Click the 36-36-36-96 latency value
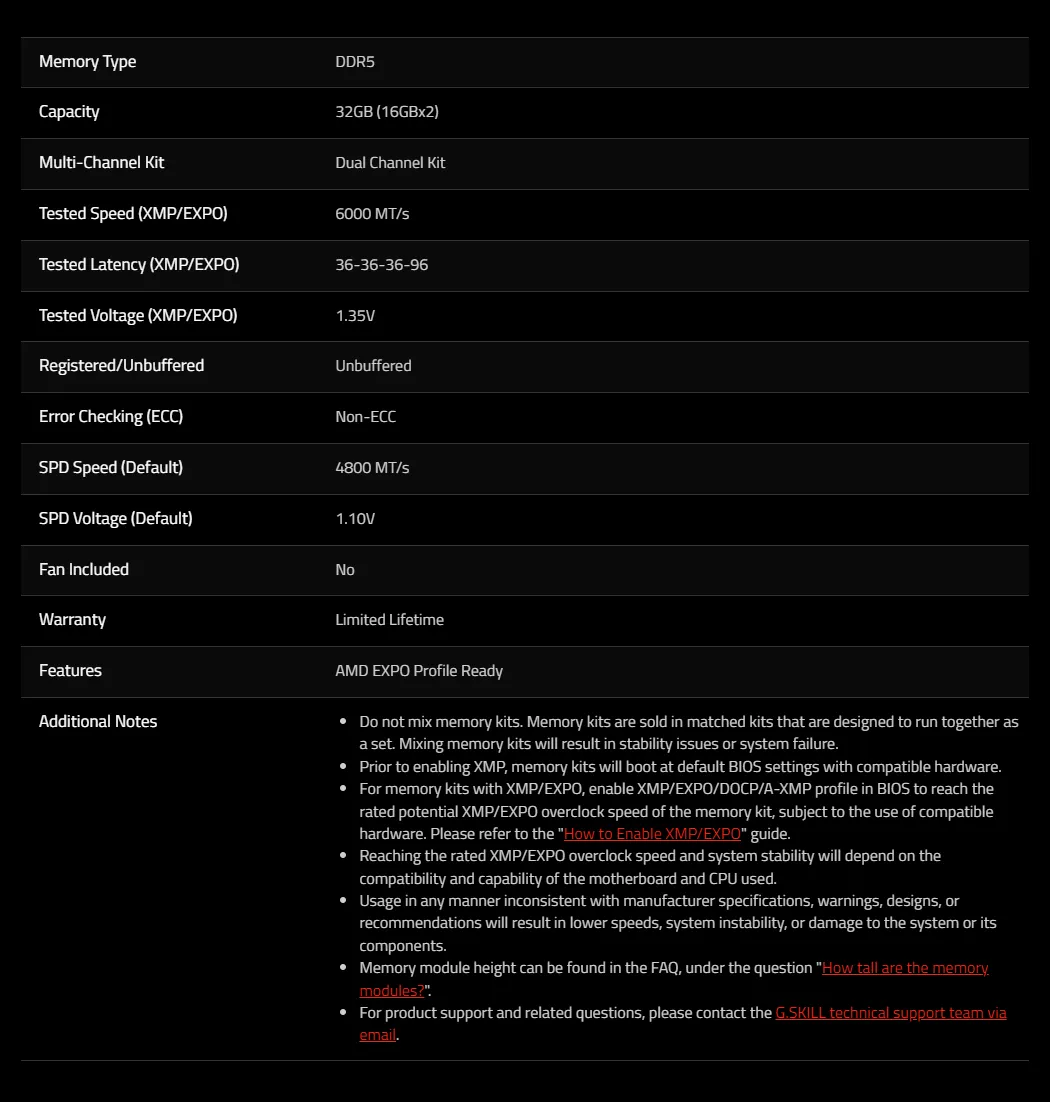Screen dimensions: 1050x1102 [382, 265]
